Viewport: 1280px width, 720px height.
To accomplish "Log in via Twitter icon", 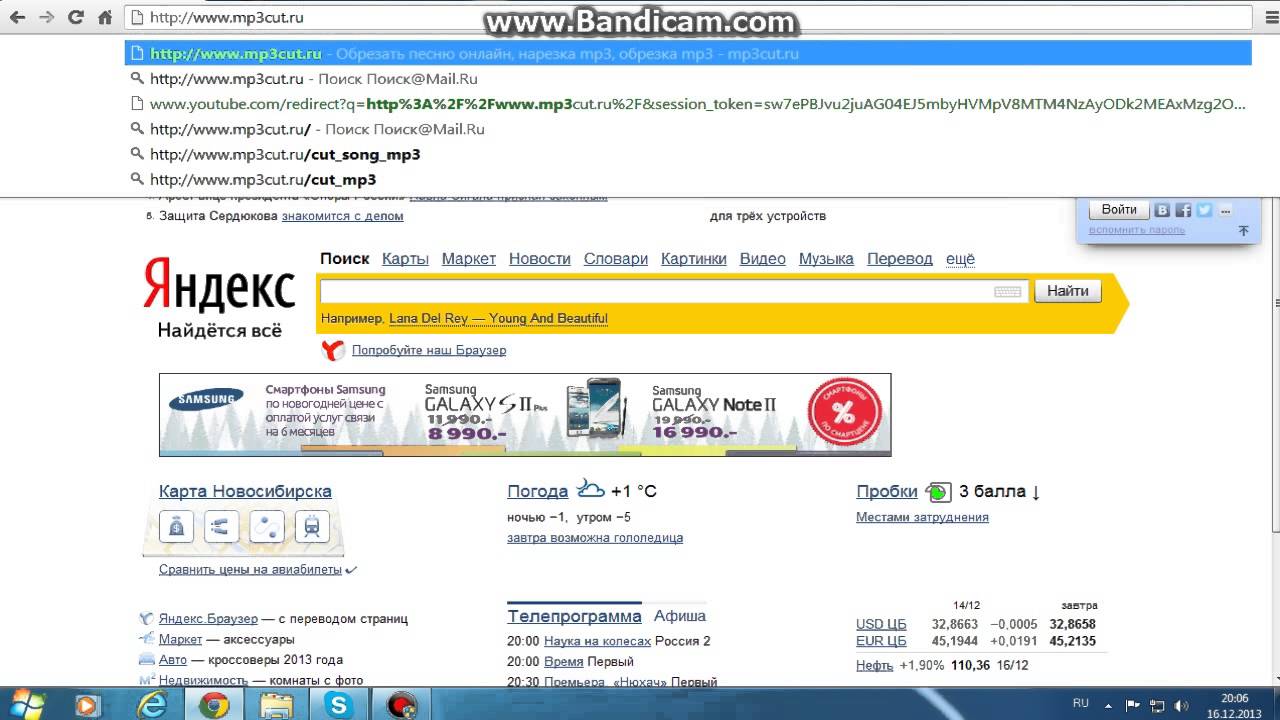I will [1204, 210].
